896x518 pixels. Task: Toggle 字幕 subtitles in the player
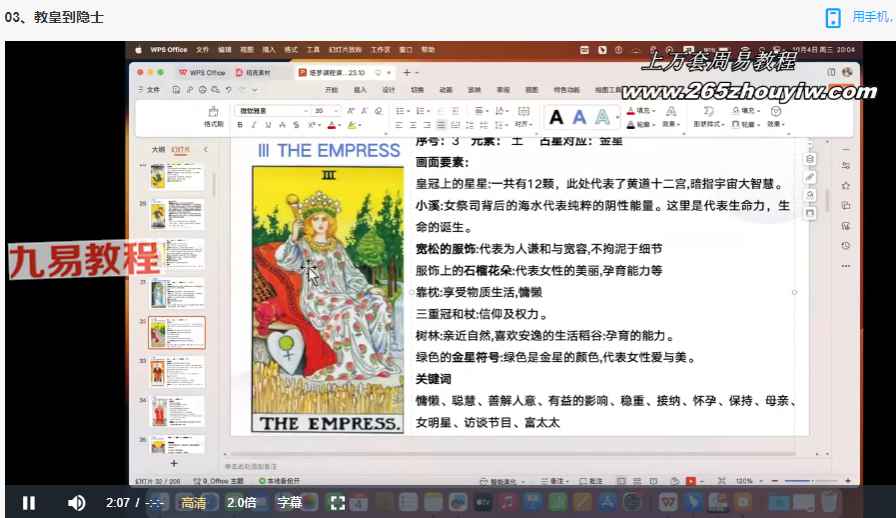click(x=289, y=503)
